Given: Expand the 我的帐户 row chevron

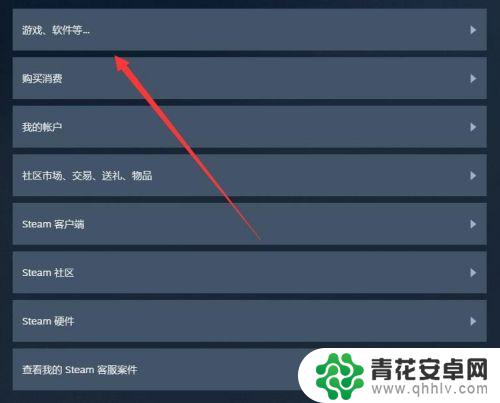Looking at the screenshot, I should 473,127.
